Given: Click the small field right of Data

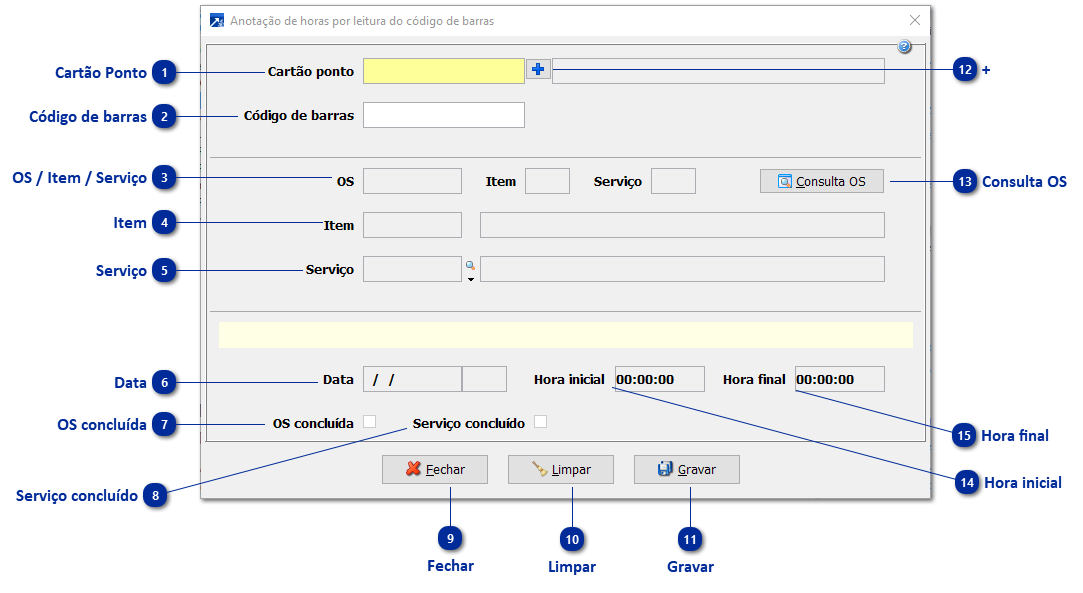Looking at the screenshot, I should (484, 379).
